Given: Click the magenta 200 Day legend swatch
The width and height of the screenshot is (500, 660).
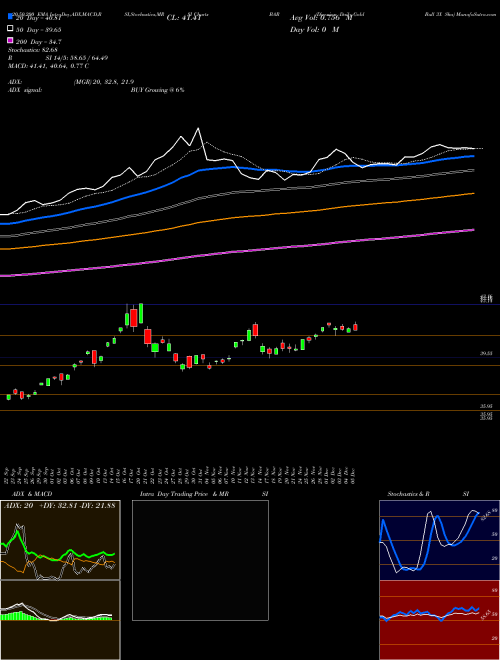Looking at the screenshot, I should point(10,41).
